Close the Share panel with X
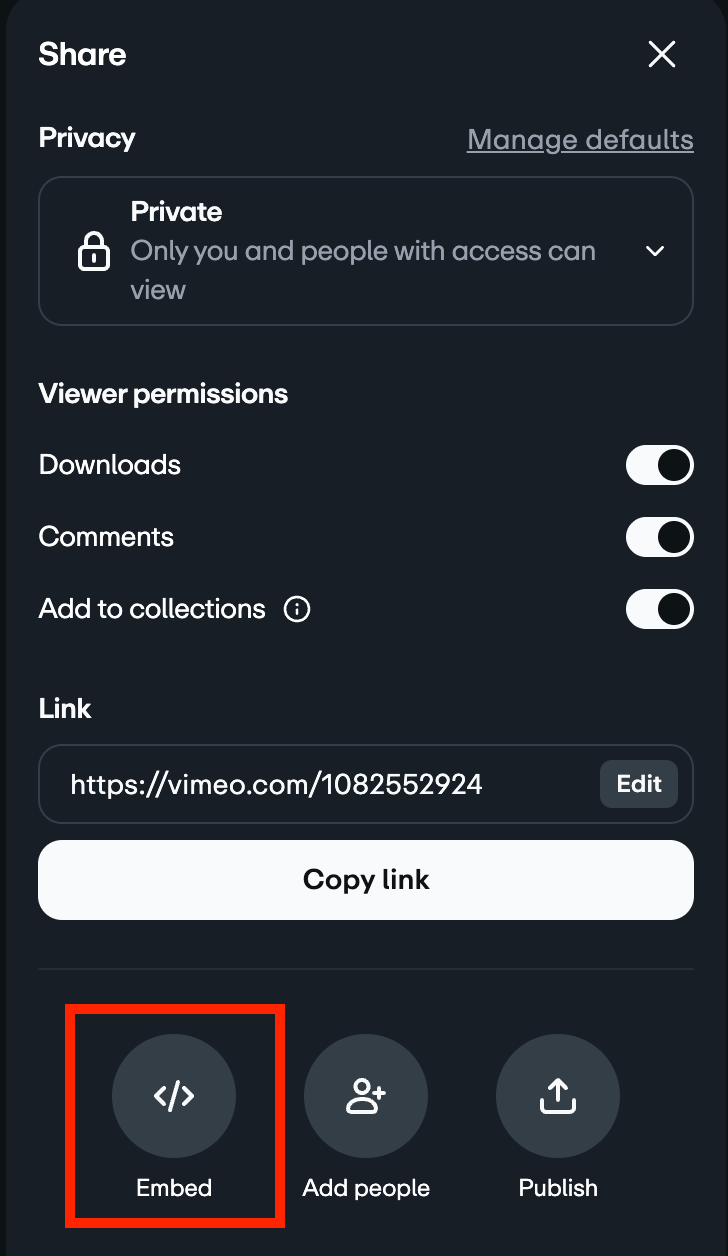This screenshot has width=728, height=1256. pos(662,54)
